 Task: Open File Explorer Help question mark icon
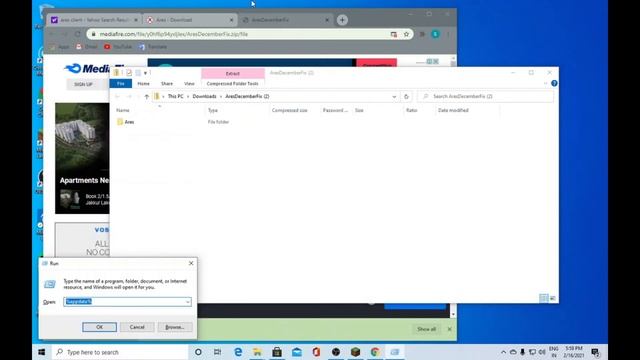tap(554, 83)
